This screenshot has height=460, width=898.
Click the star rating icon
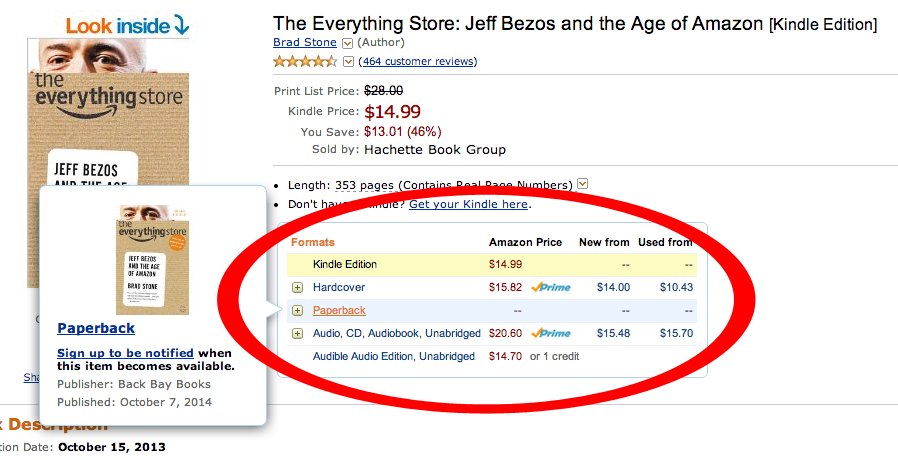pos(305,61)
